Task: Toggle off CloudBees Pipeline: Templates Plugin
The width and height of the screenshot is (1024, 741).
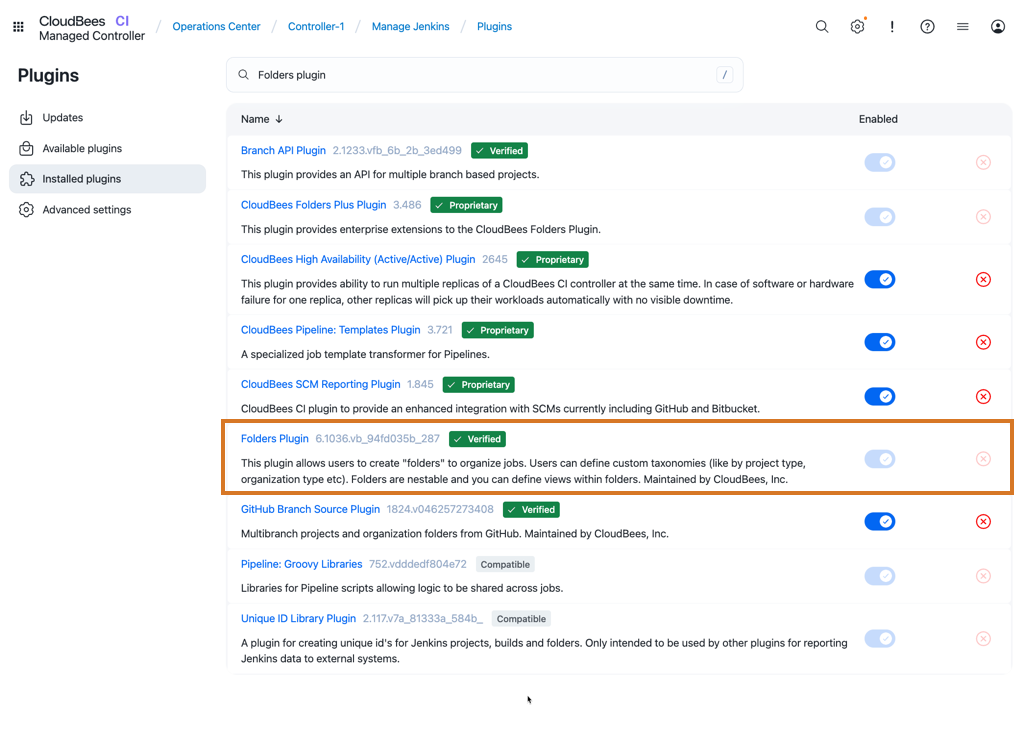Action: pos(880,342)
